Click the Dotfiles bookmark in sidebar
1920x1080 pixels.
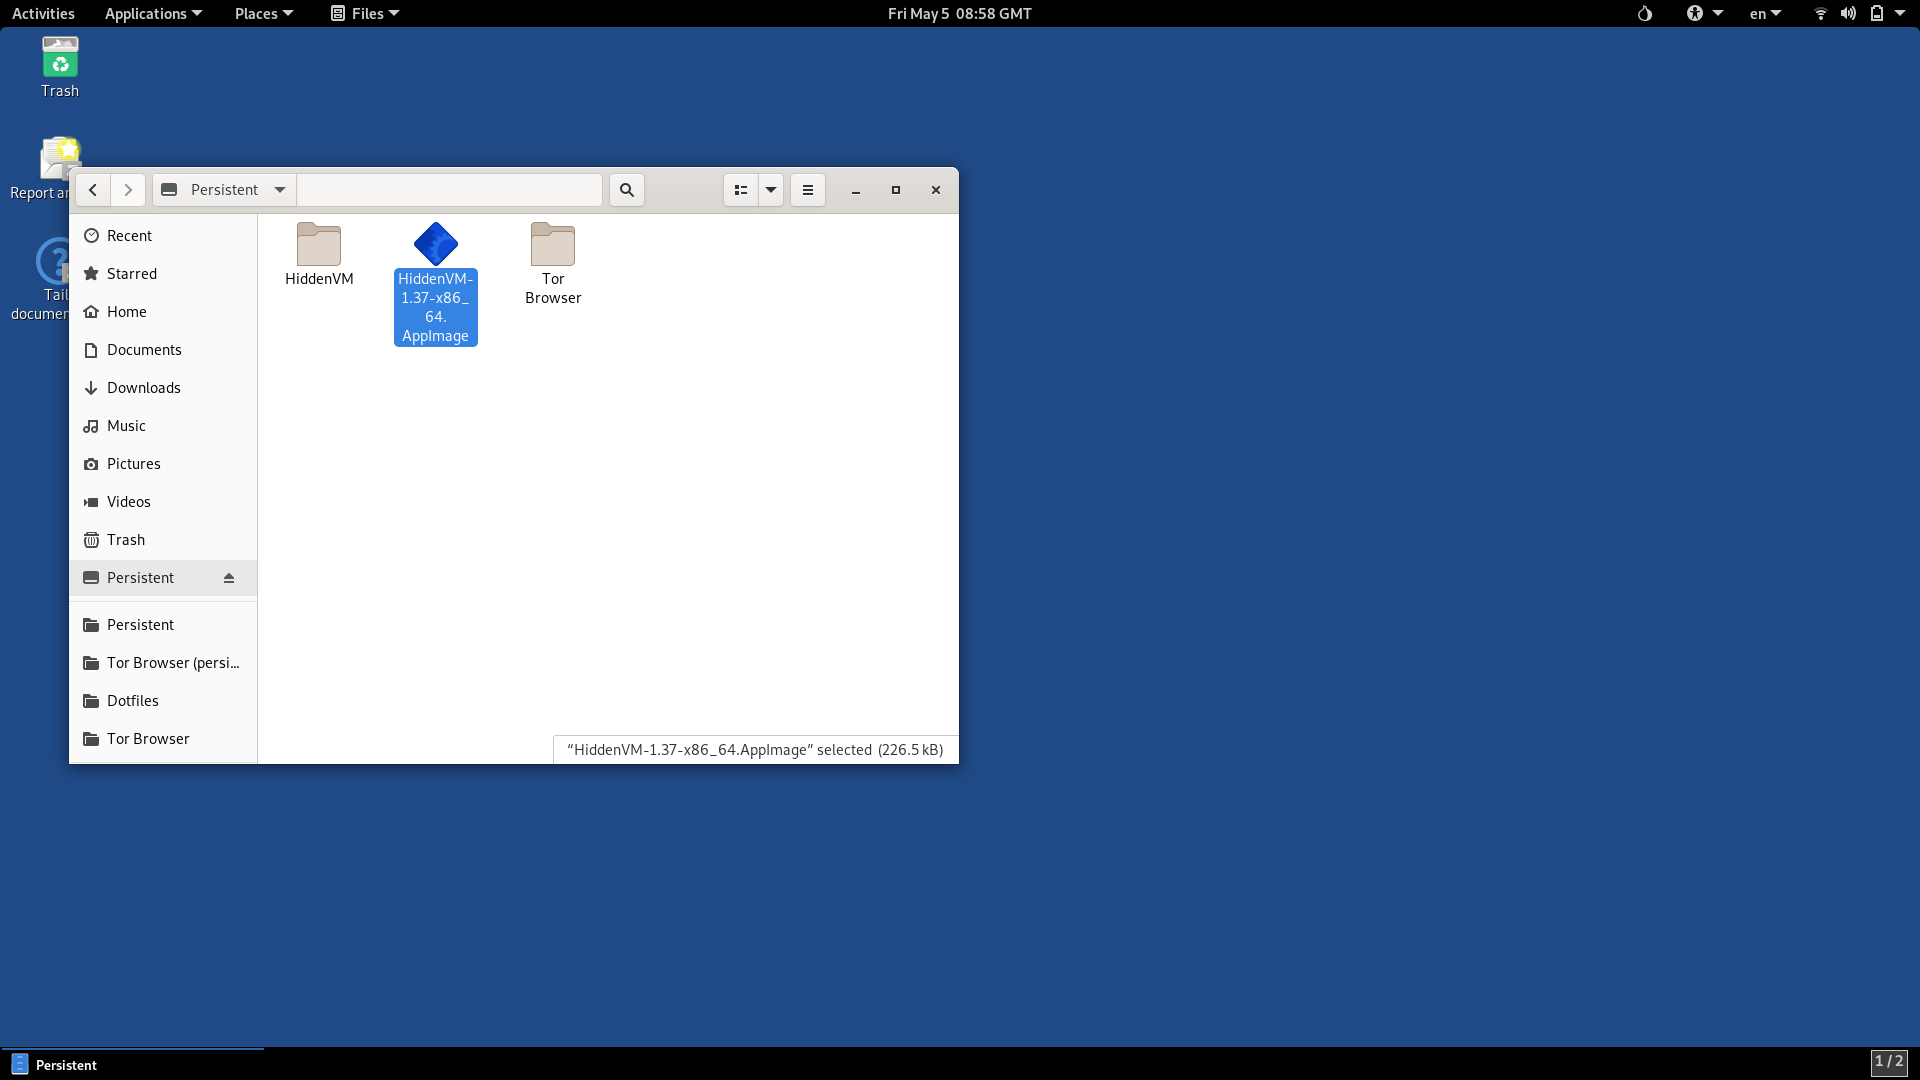point(133,701)
